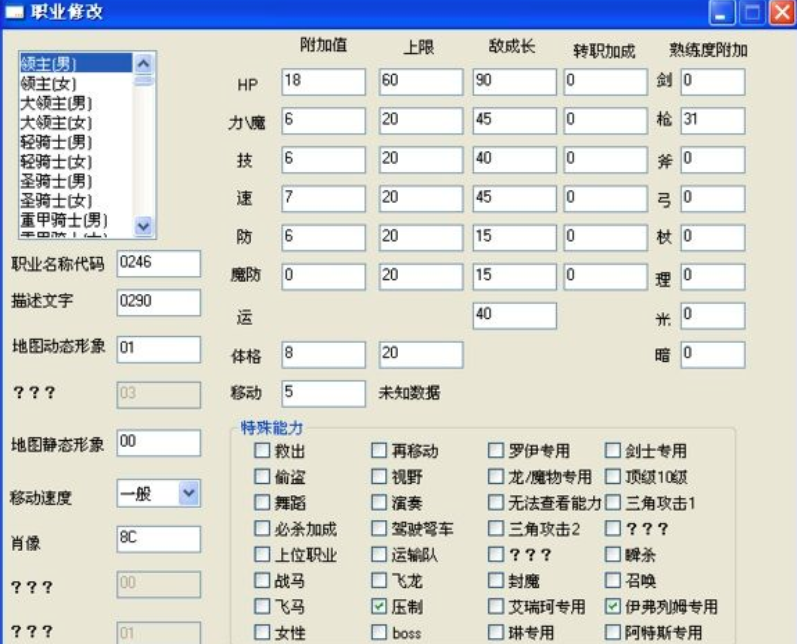Viewport: 797px width, 644px height.
Task: Click the 移动 value field
Action: (323, 393)
